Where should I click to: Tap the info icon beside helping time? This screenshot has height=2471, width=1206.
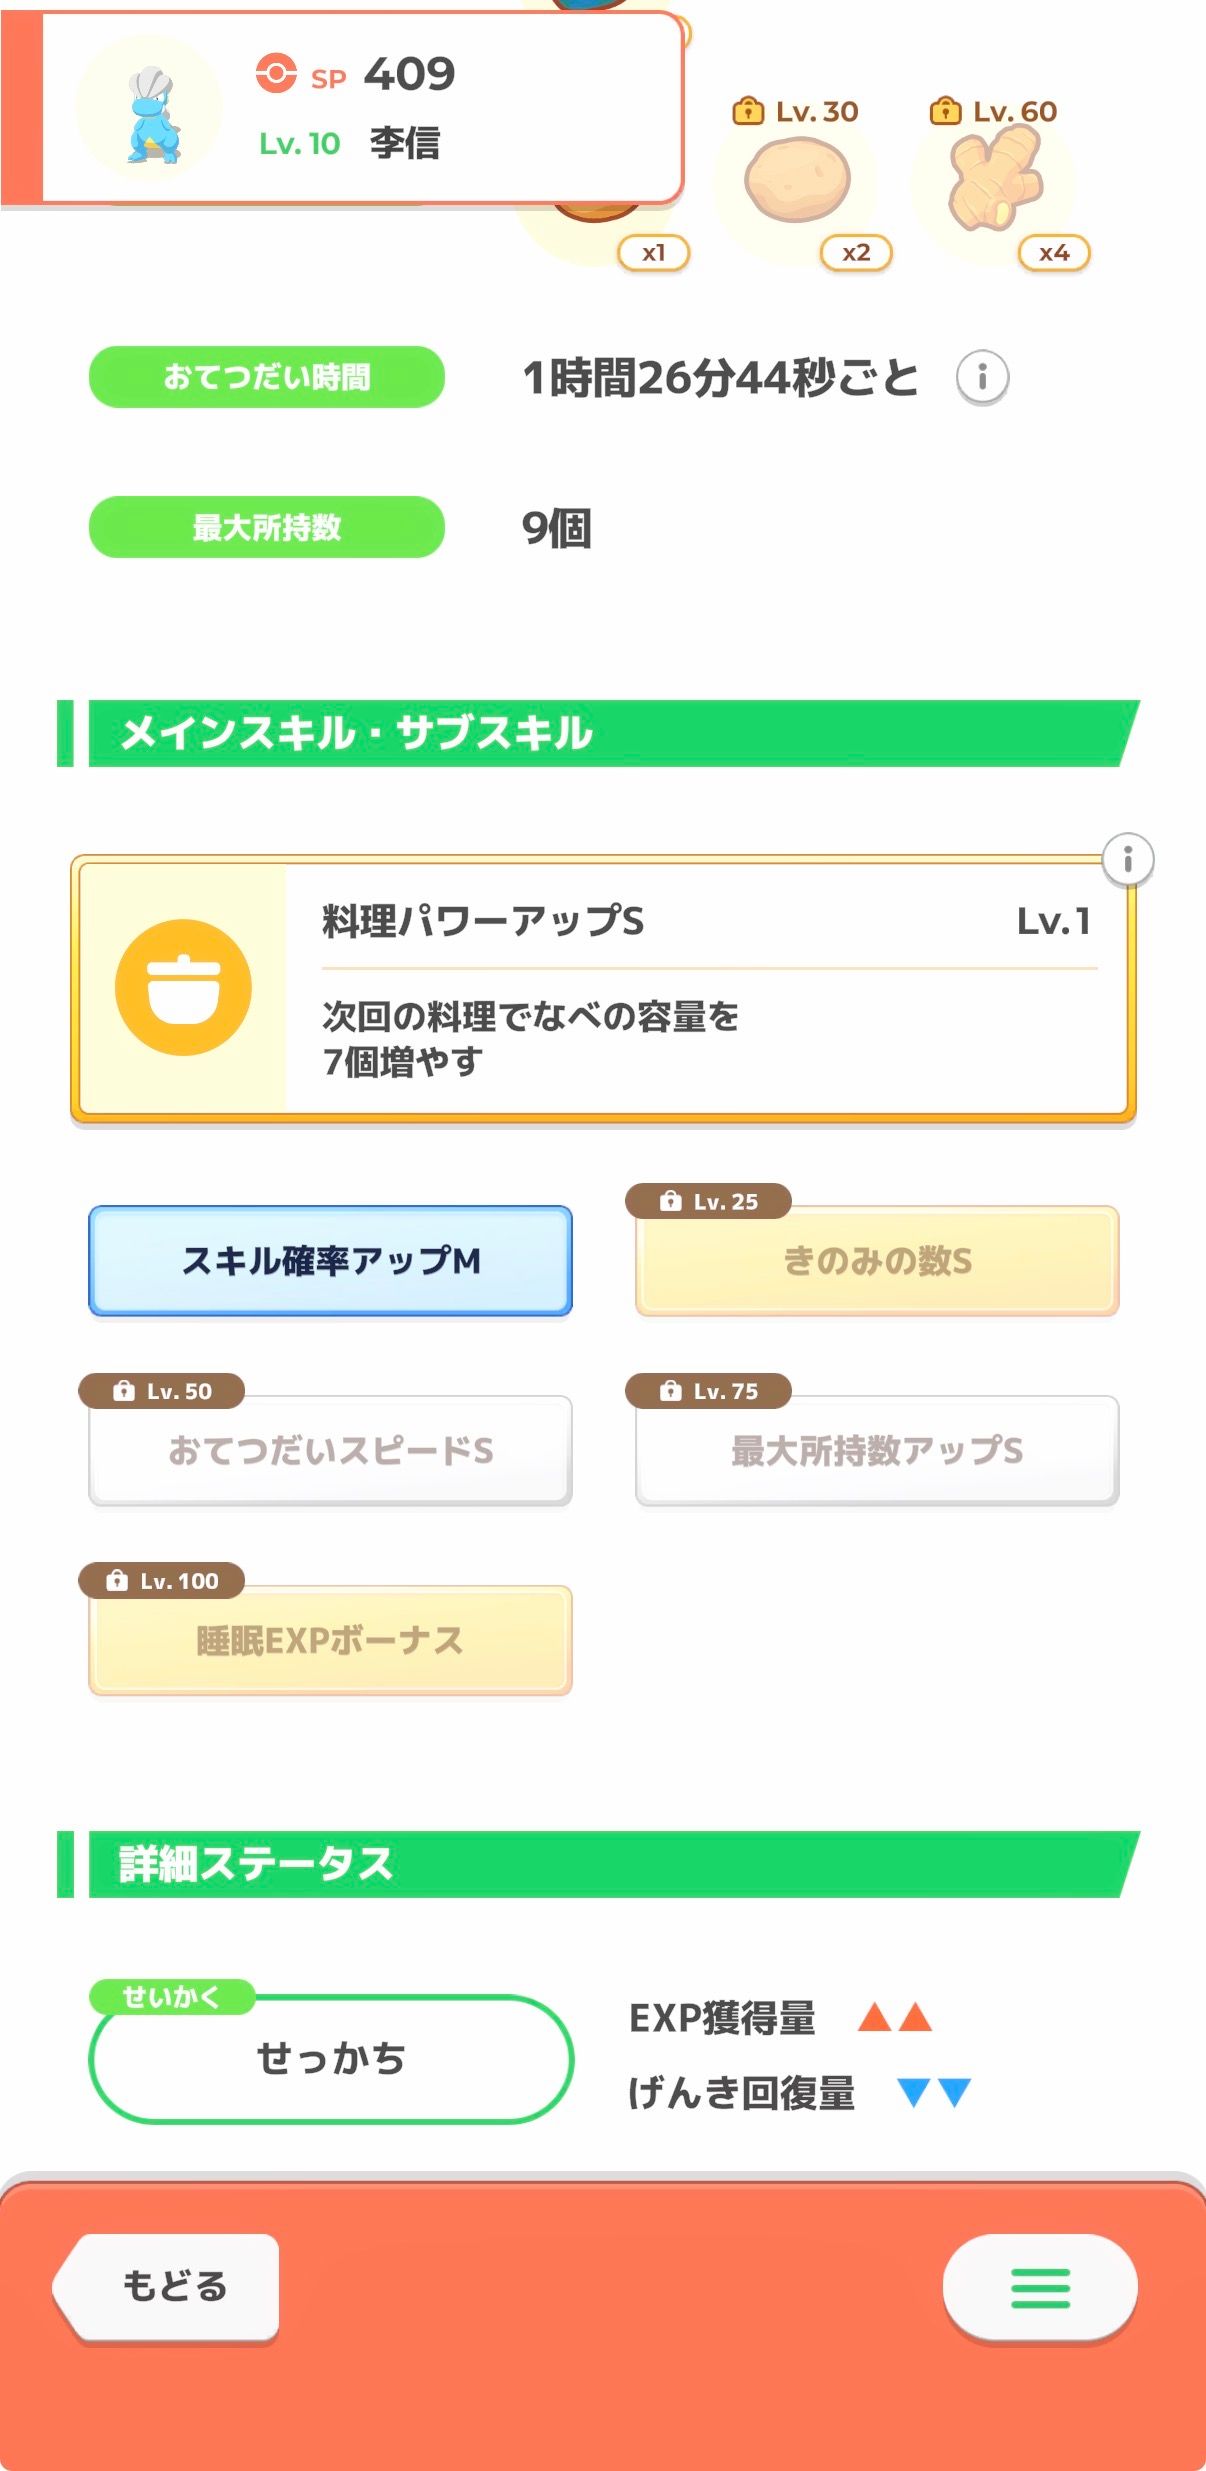tap(982, 377)
